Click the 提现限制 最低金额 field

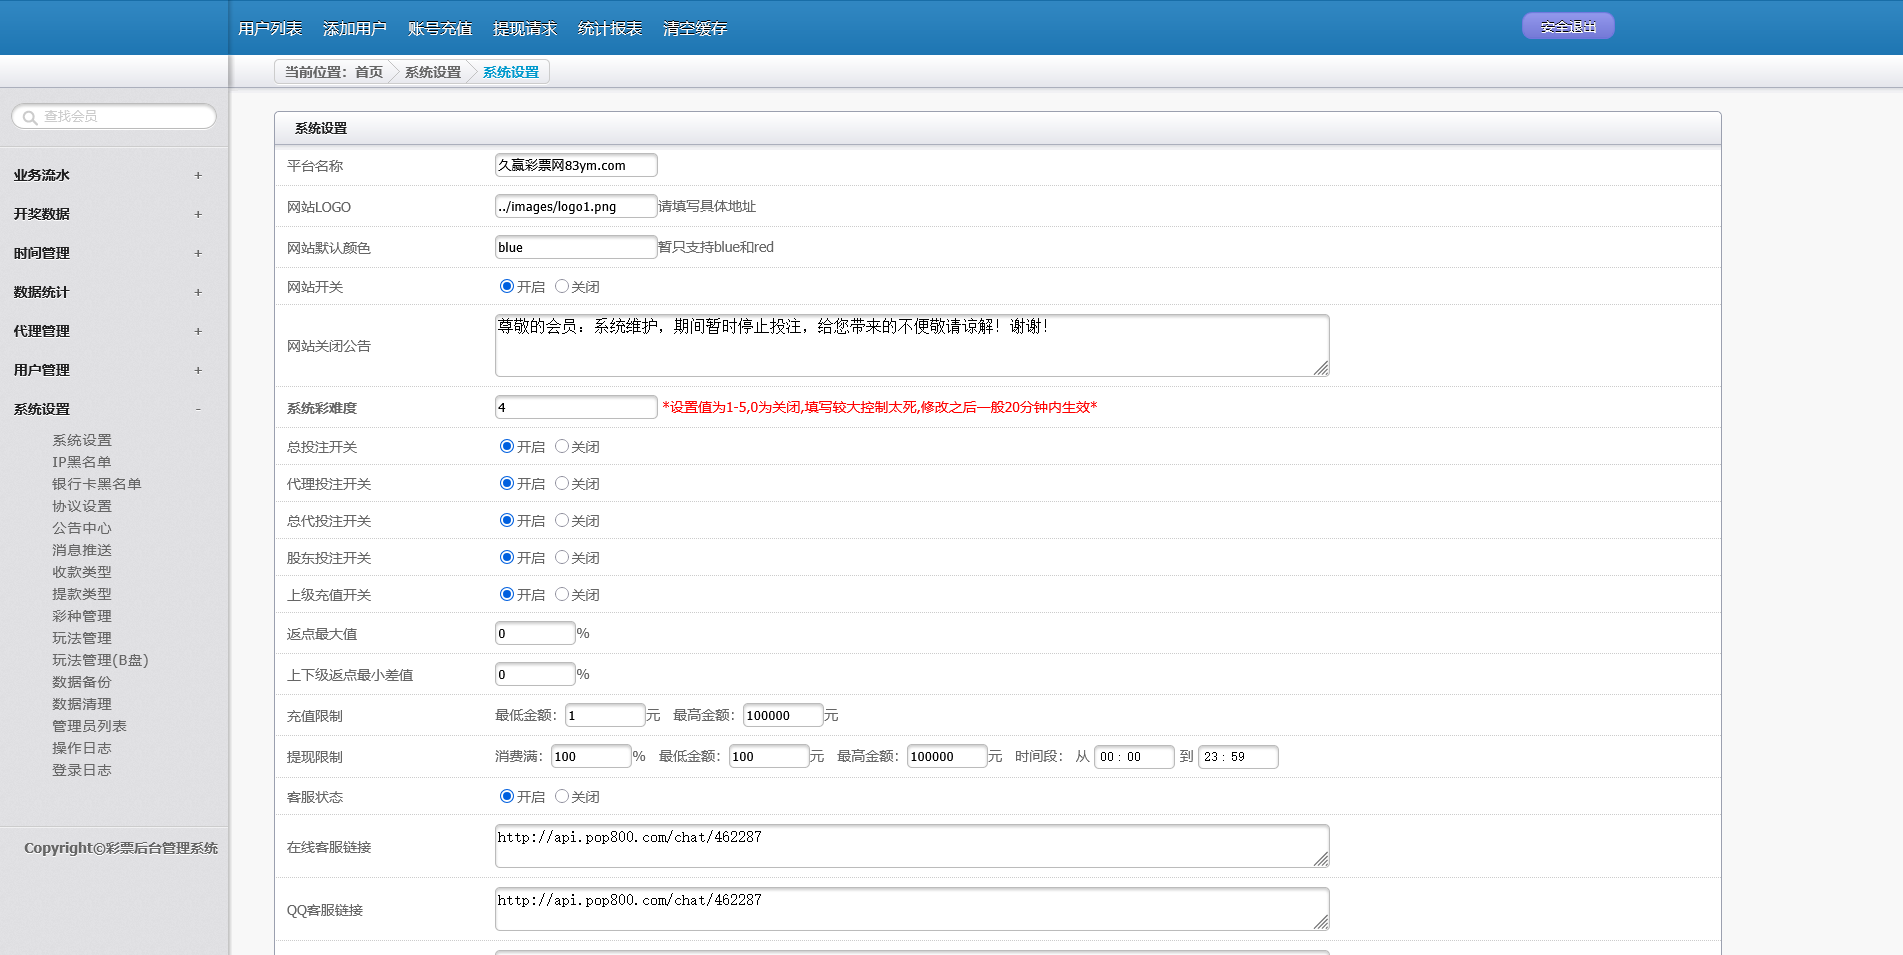[x=769, y=756]
